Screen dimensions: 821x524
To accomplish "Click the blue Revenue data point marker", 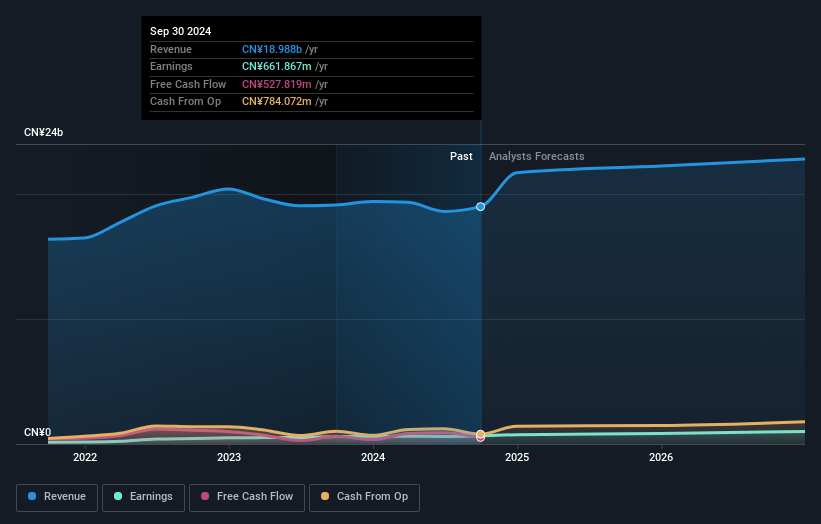I will [480, 207].
